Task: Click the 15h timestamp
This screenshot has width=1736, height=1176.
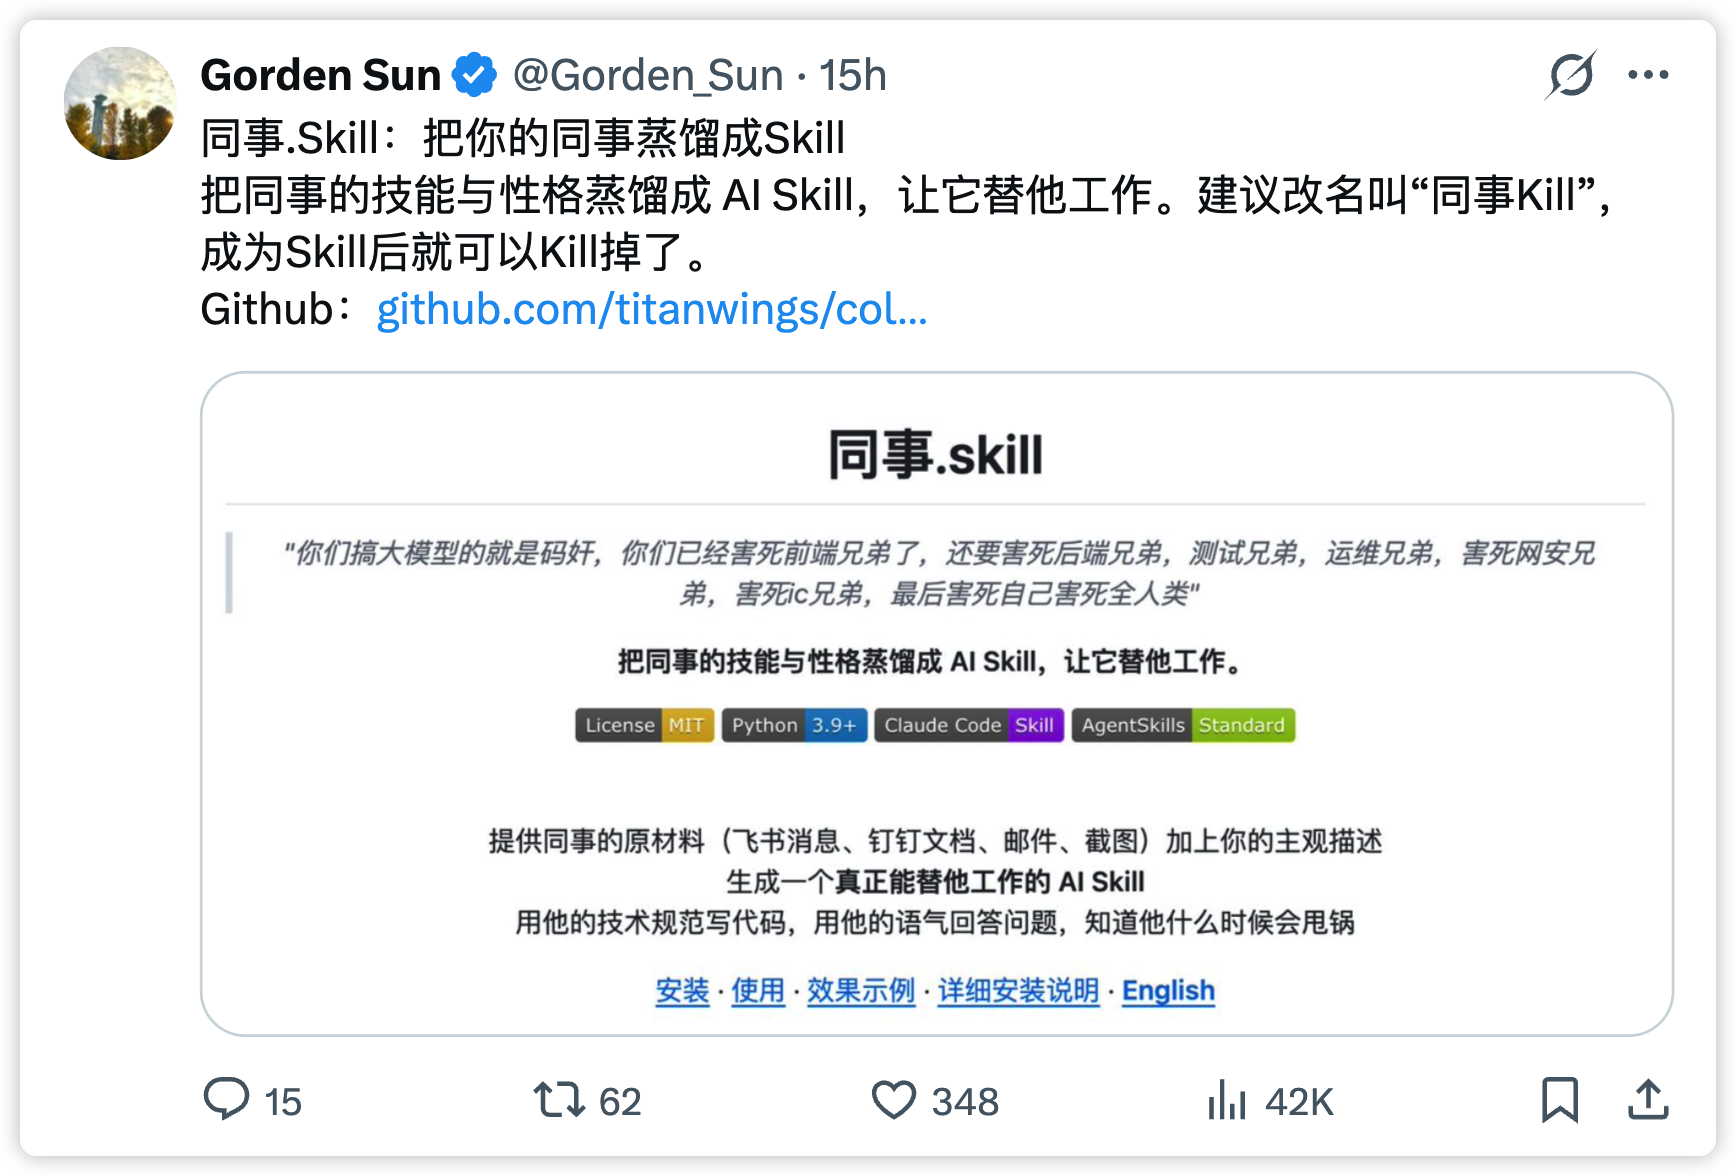Action: 853,75
